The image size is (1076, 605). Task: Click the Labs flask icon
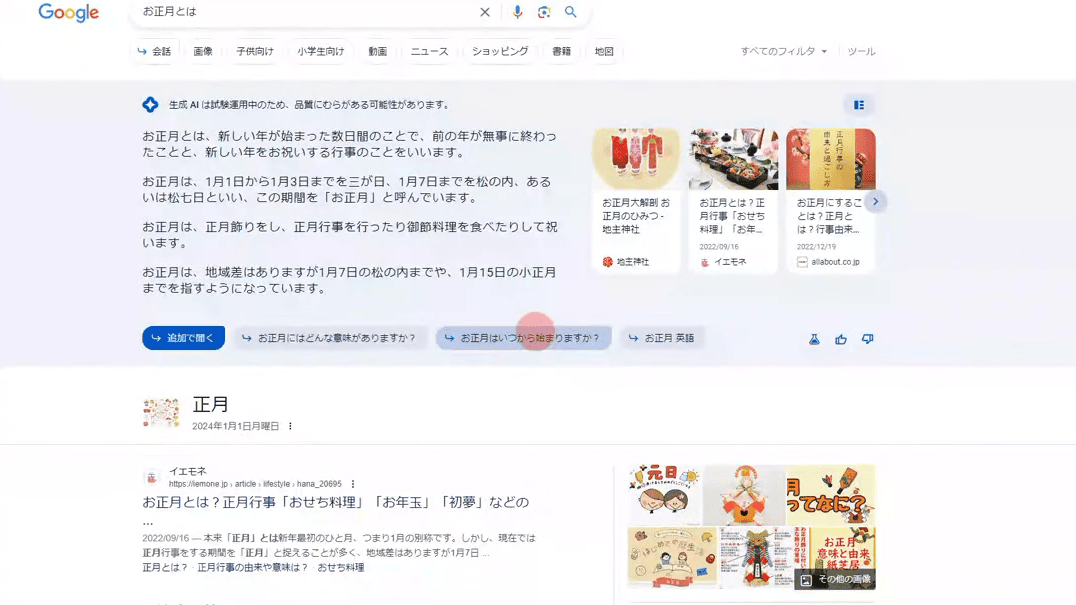[814, 339]
